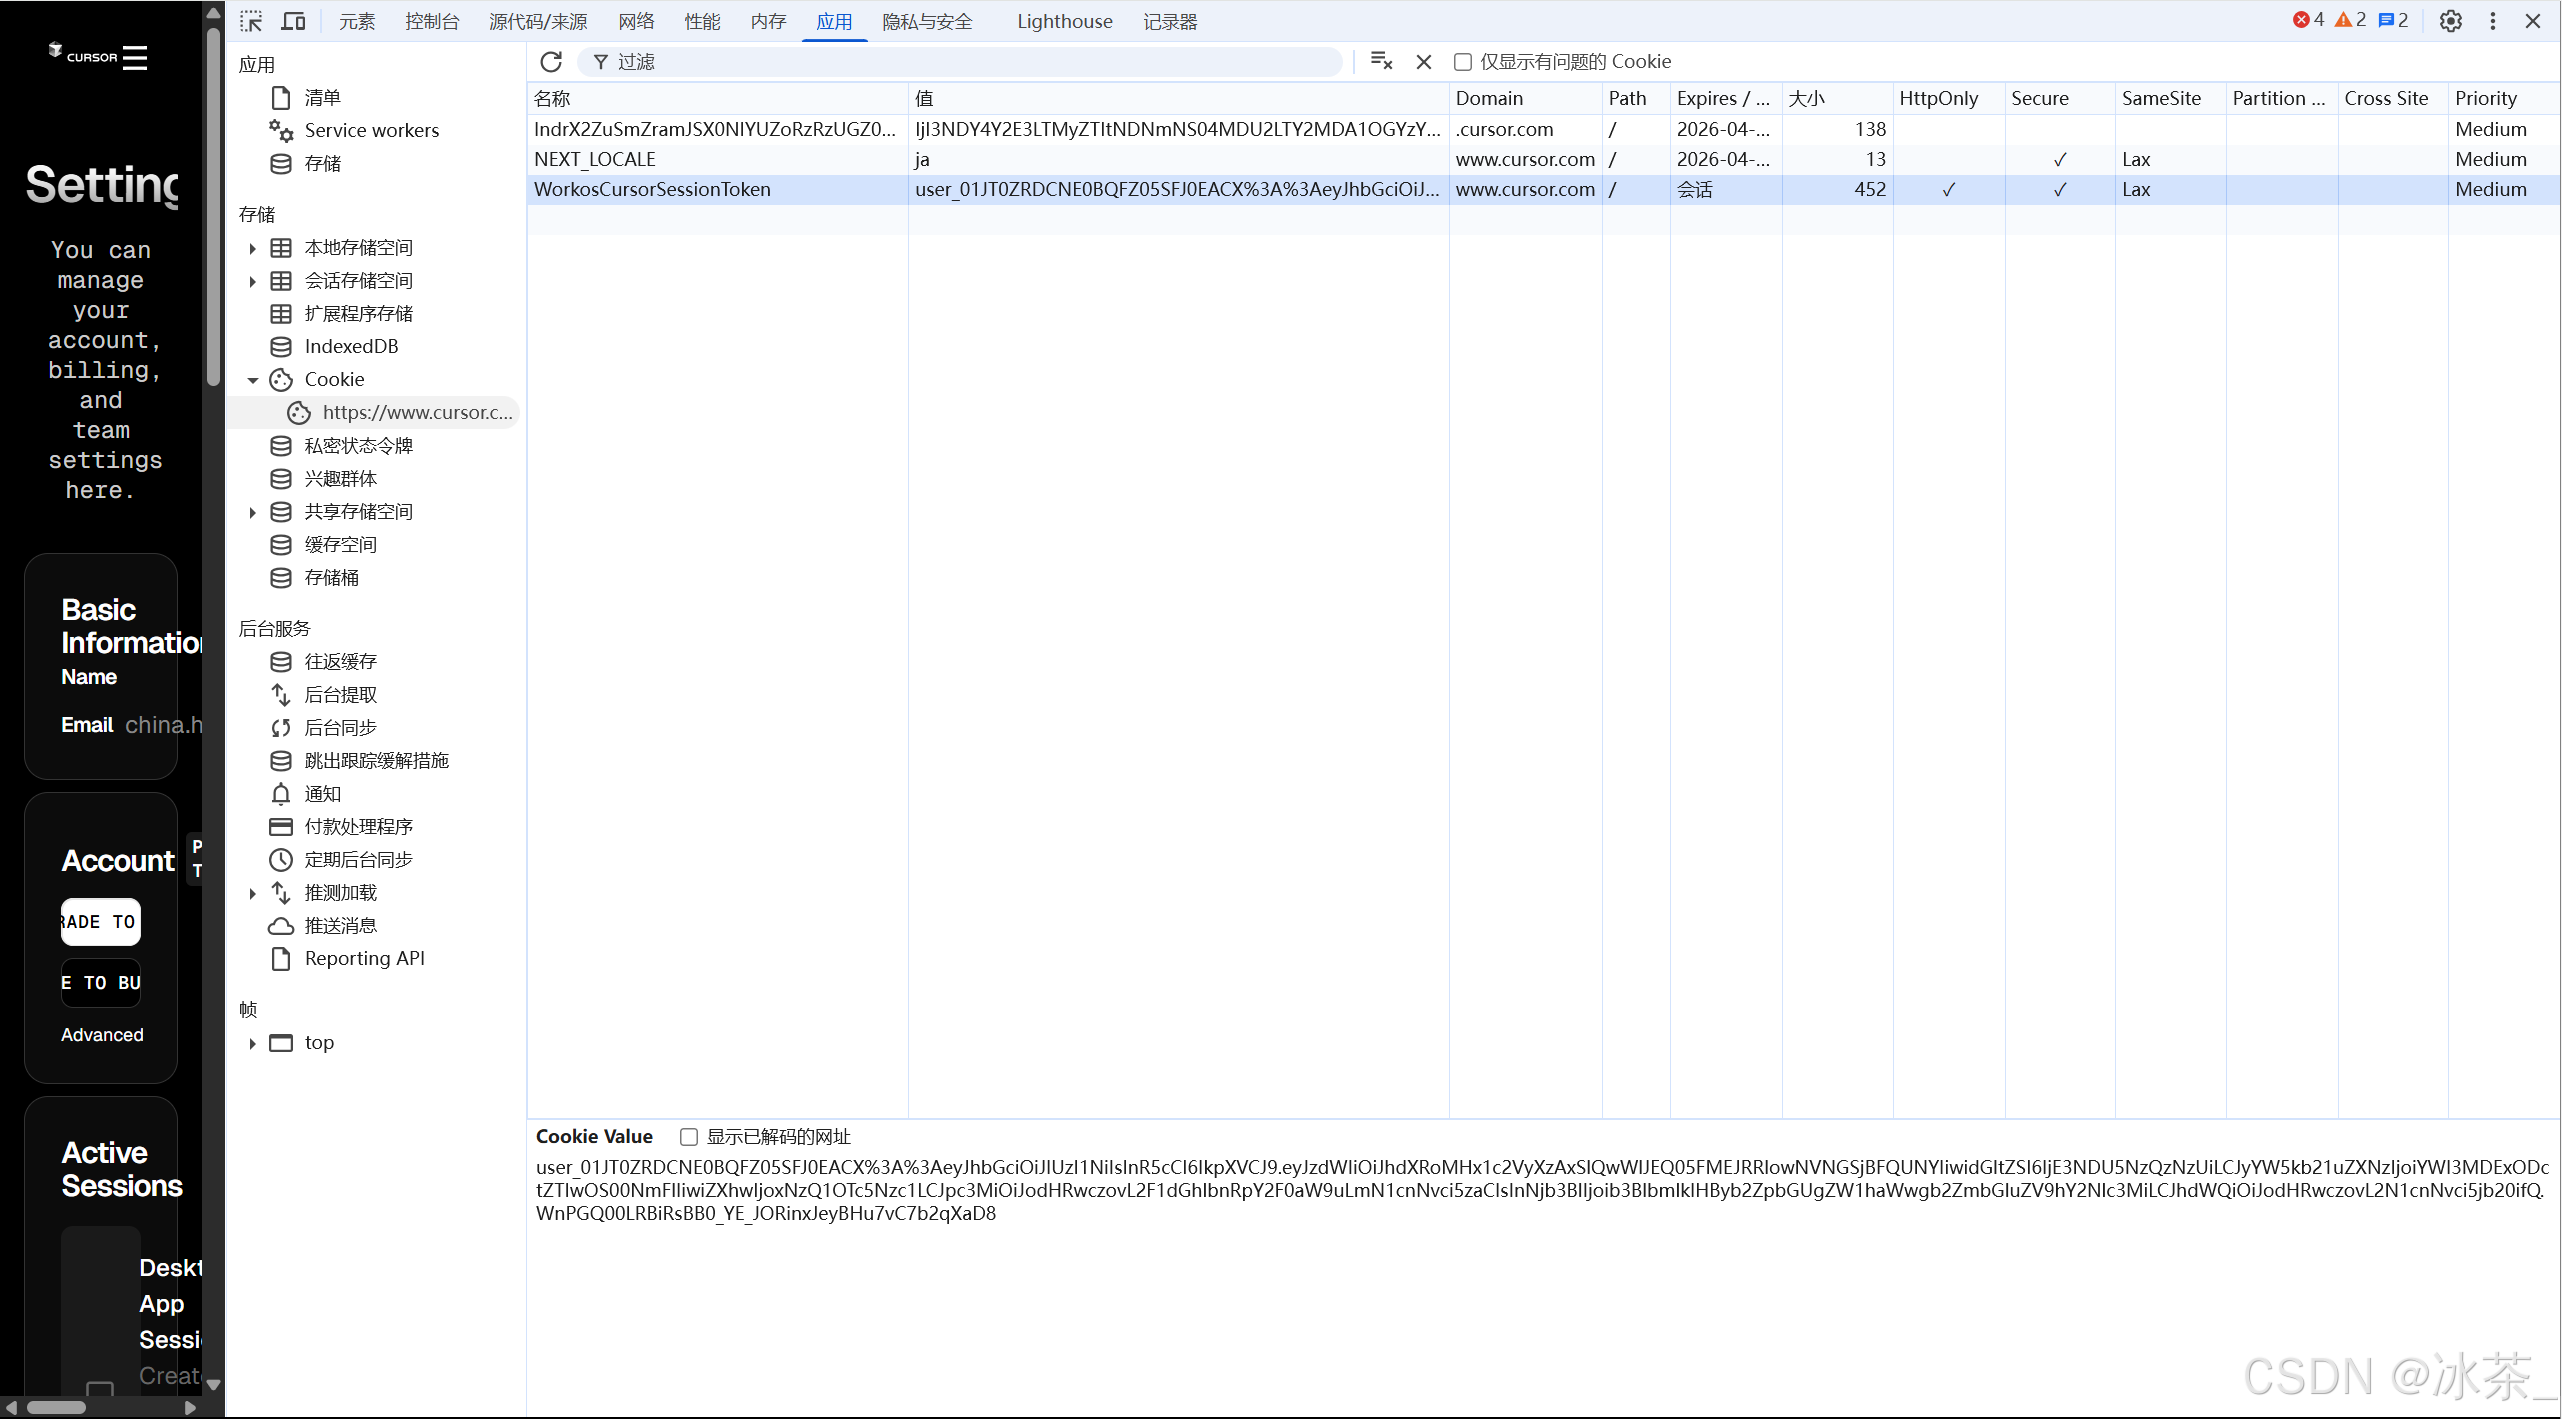The height and width of the screenshot is (1419, 2562).
Task: Open the Reporting API item
Action: [x=364, y=958]
